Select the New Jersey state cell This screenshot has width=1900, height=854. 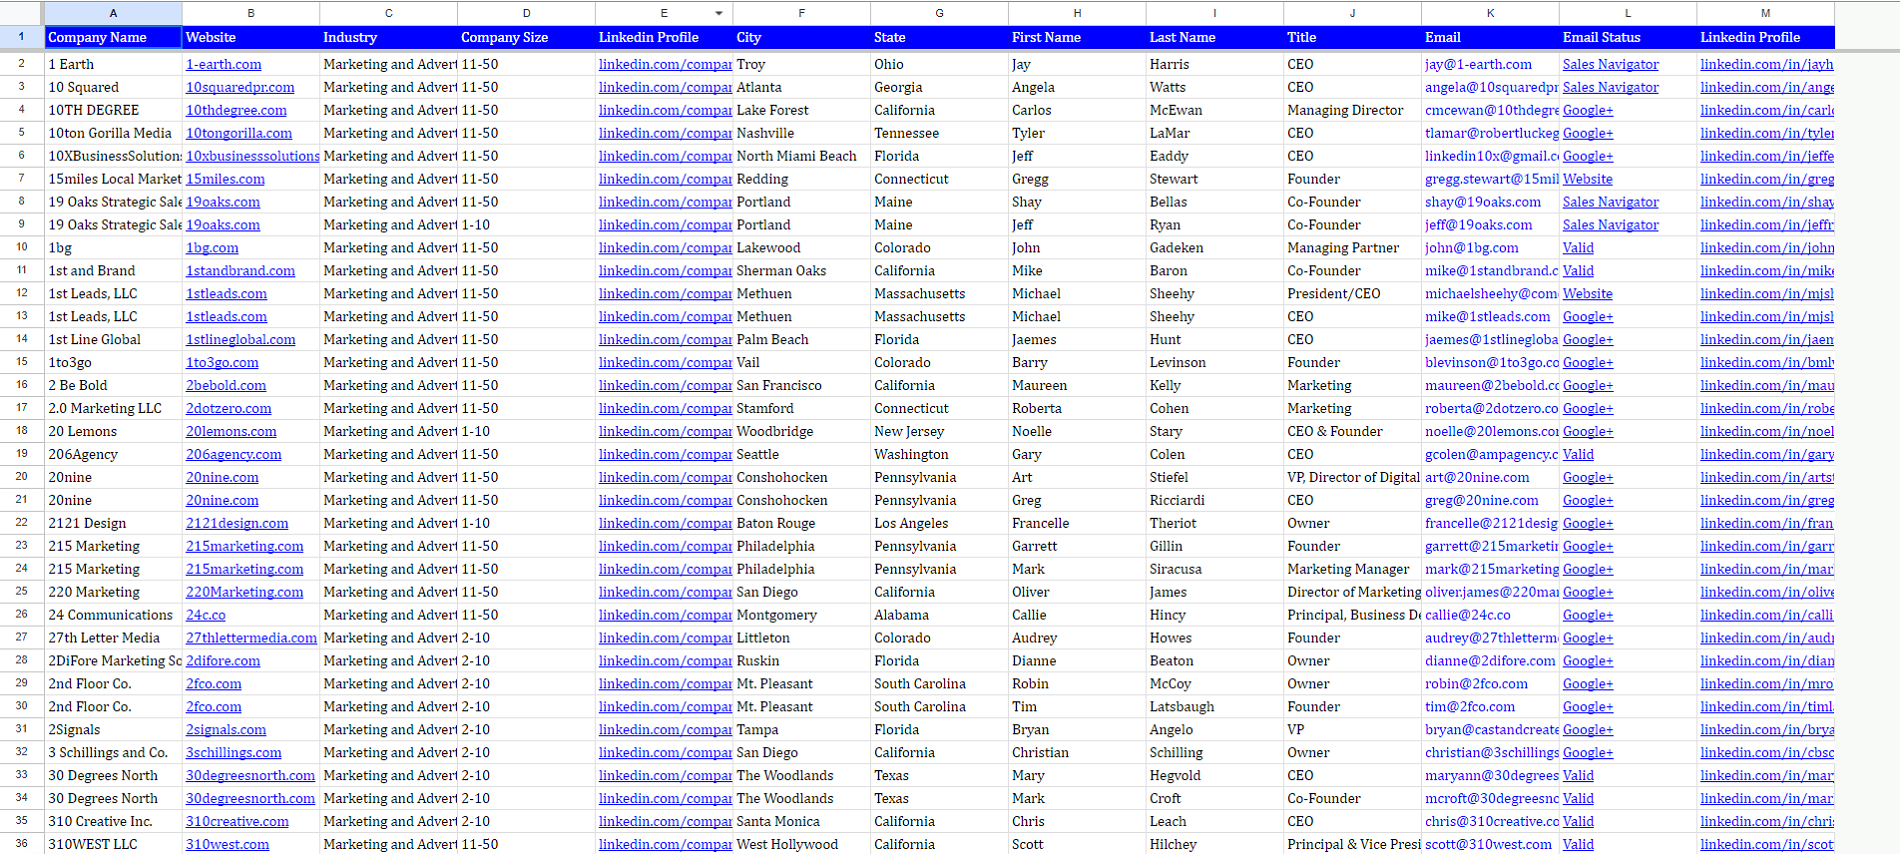(939, 432)
